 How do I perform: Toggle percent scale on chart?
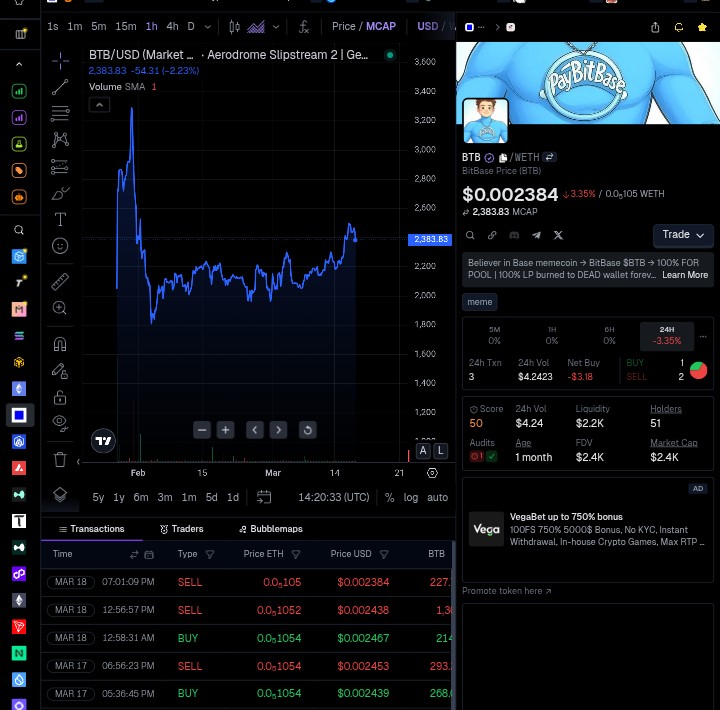389,497
